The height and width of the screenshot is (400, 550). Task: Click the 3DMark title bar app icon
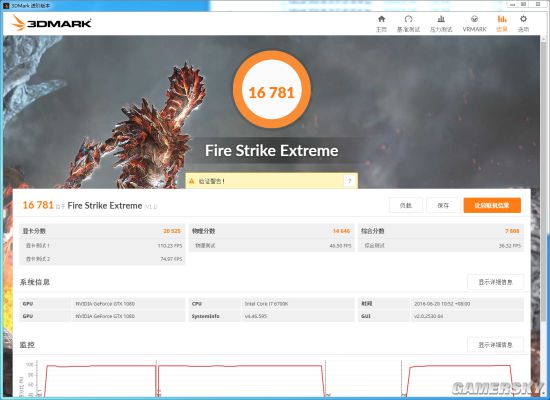[x=6, y=6]
